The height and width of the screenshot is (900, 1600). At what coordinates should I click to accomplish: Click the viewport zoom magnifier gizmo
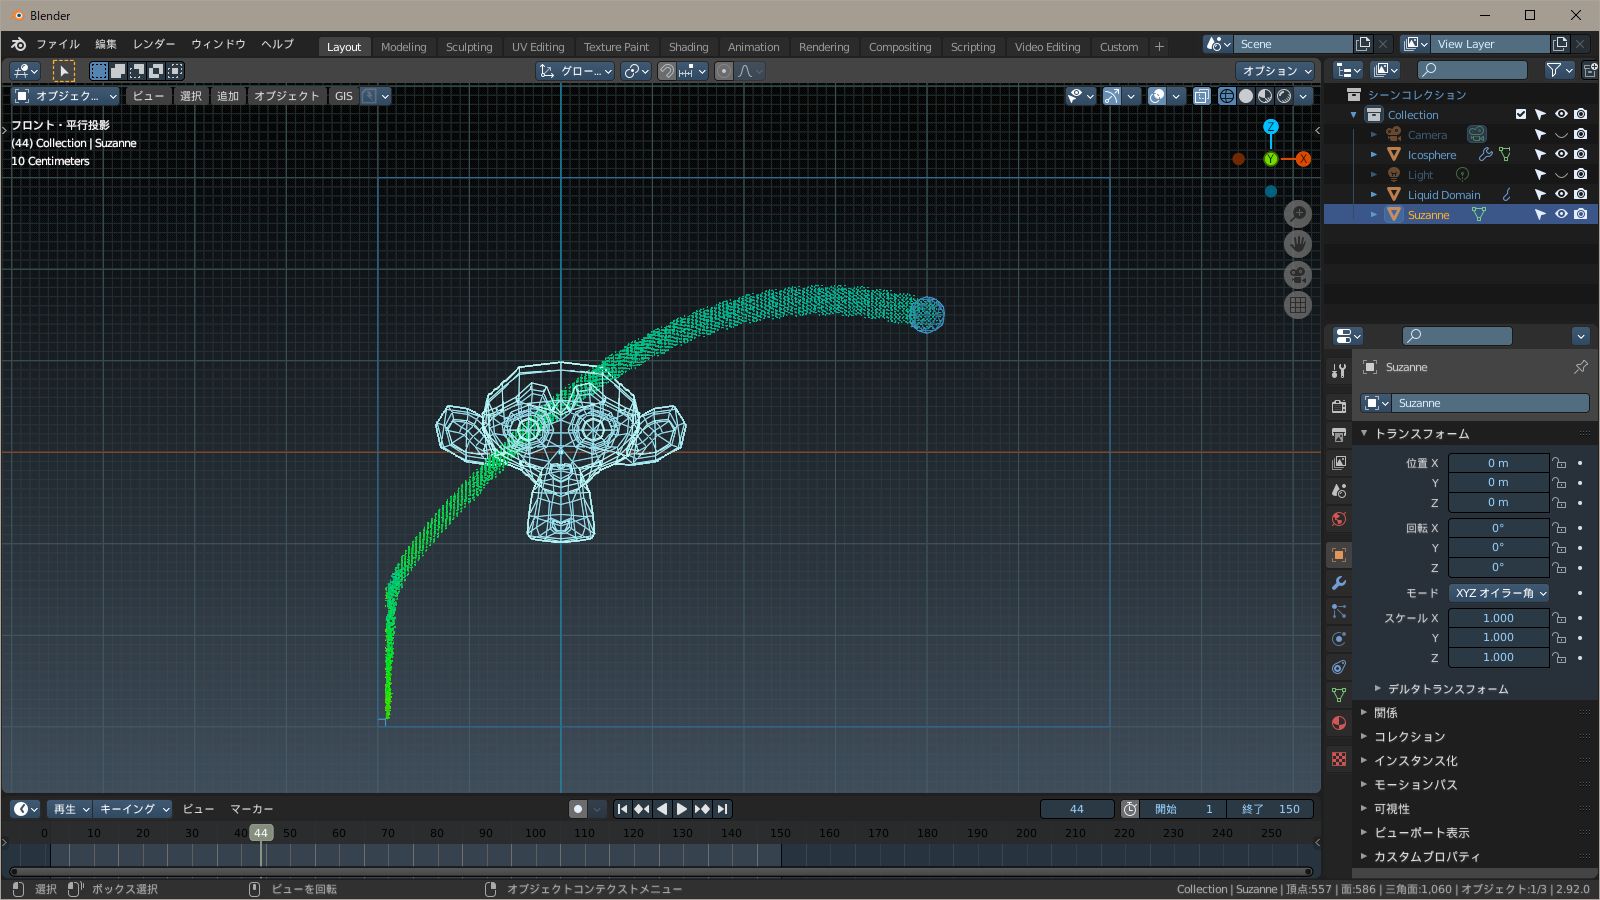(1298, 214)
